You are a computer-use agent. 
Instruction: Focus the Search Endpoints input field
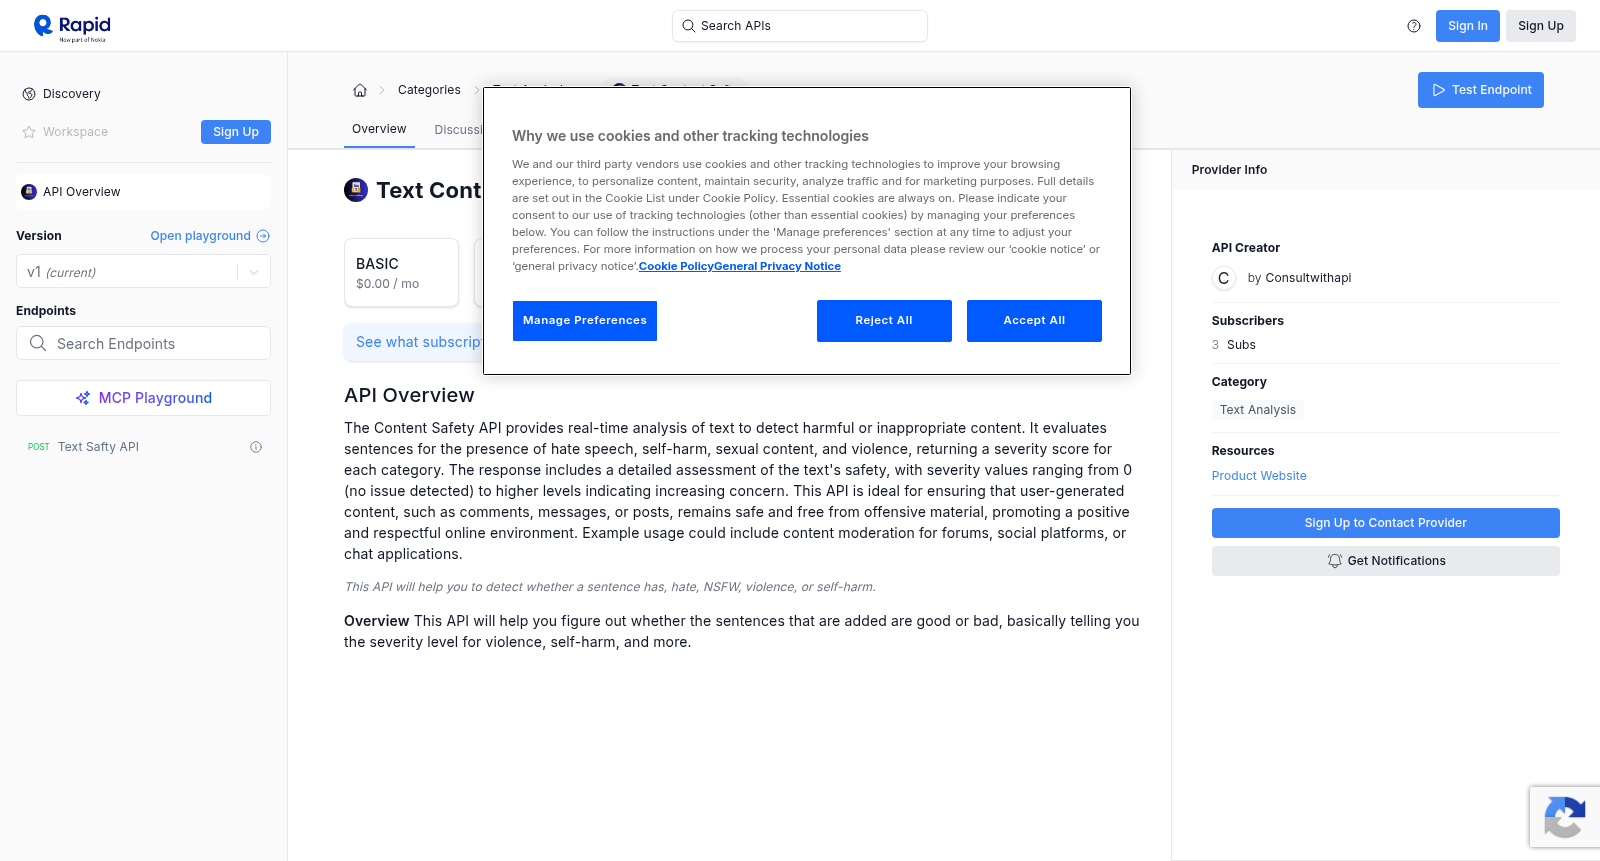point(143,343)
